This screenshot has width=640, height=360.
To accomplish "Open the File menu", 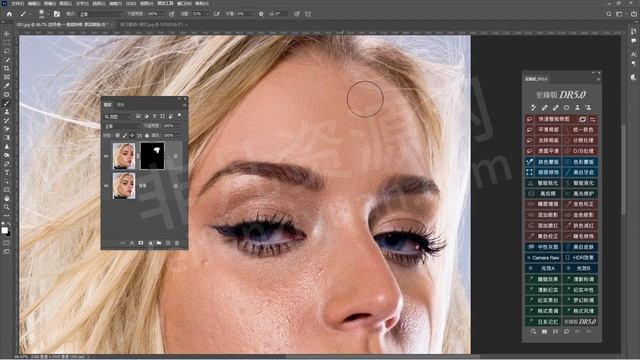I will (x=17, y=3).
